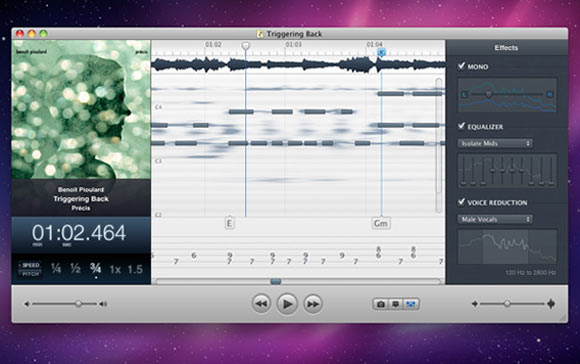
Task: Click the album artwork thumbnail
Action: pyautogui.click(x=81, y=109)
